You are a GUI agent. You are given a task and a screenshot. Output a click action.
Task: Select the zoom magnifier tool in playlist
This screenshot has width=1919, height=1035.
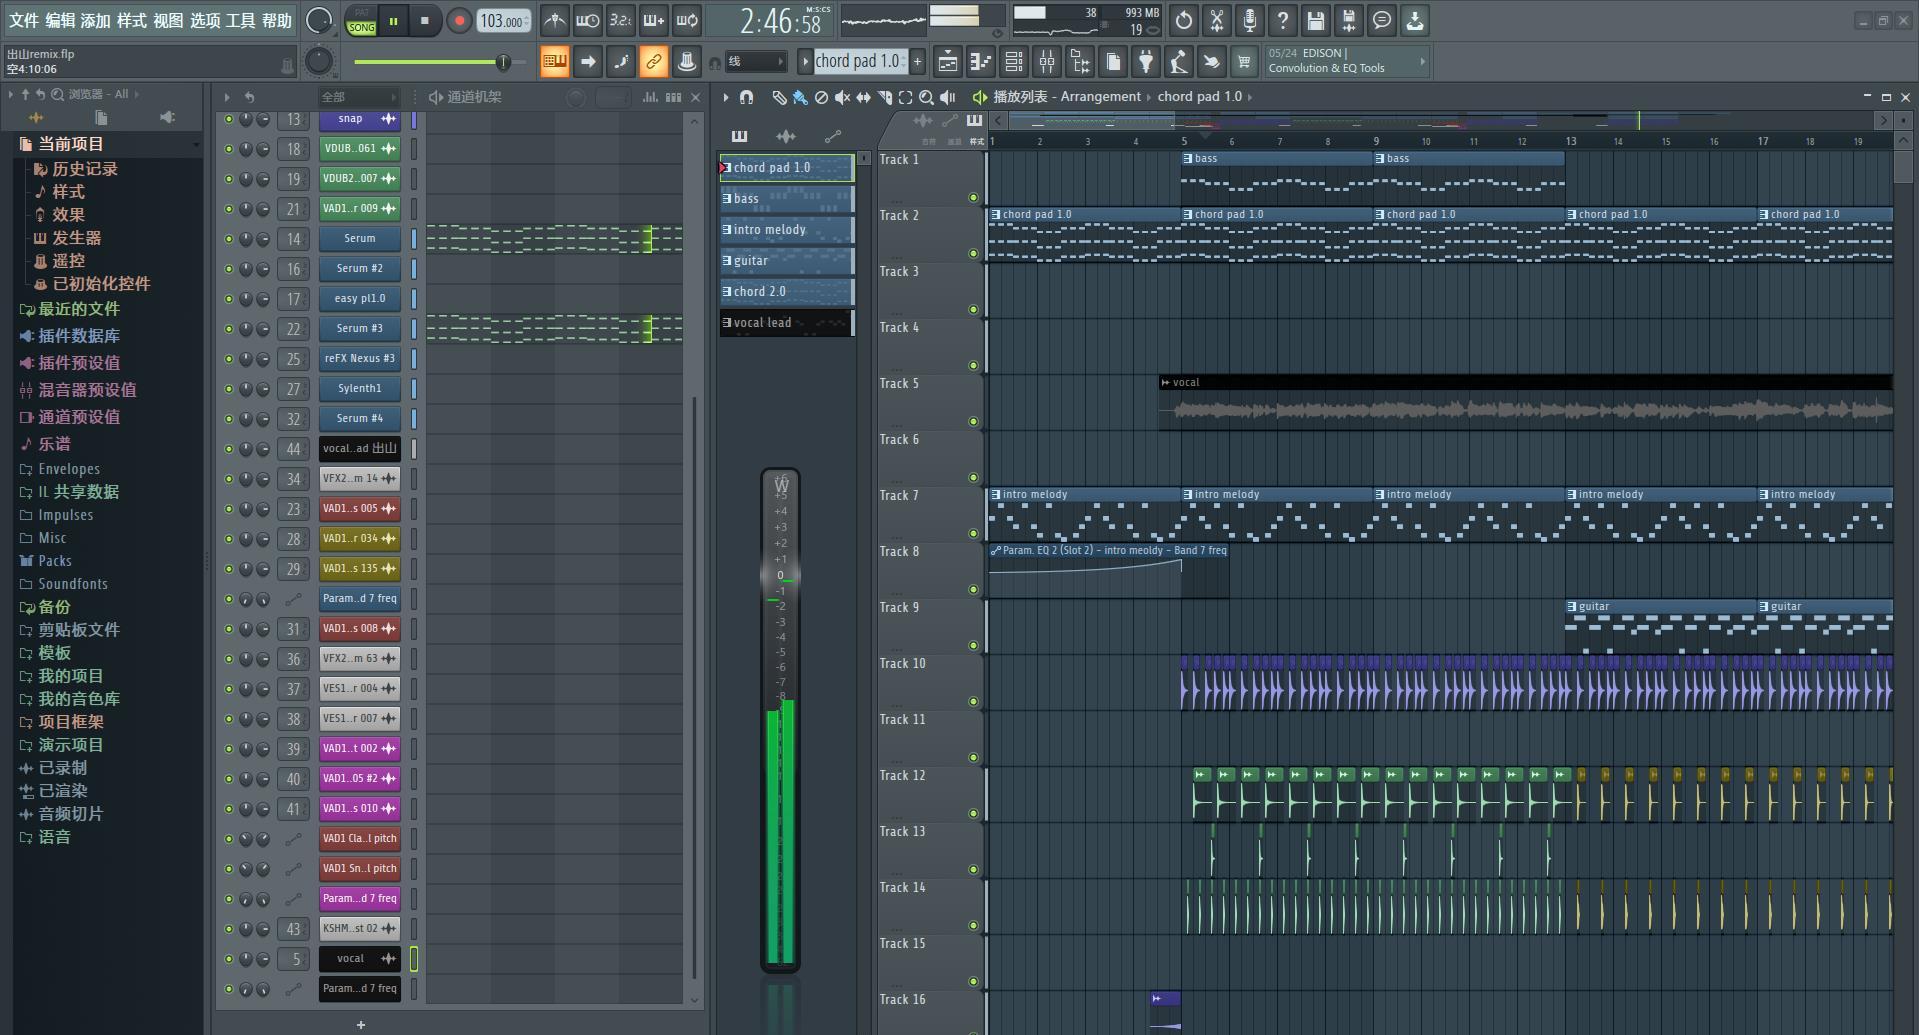pyautogui.click(x=926, y=97)
